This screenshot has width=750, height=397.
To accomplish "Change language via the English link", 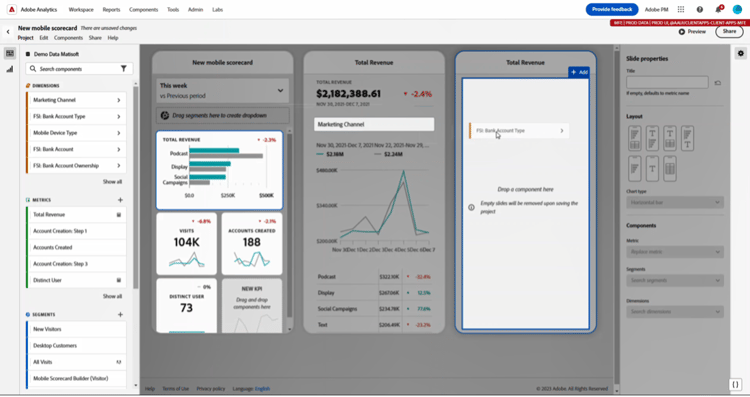I will pyautogui.click(x=262, y=389).
